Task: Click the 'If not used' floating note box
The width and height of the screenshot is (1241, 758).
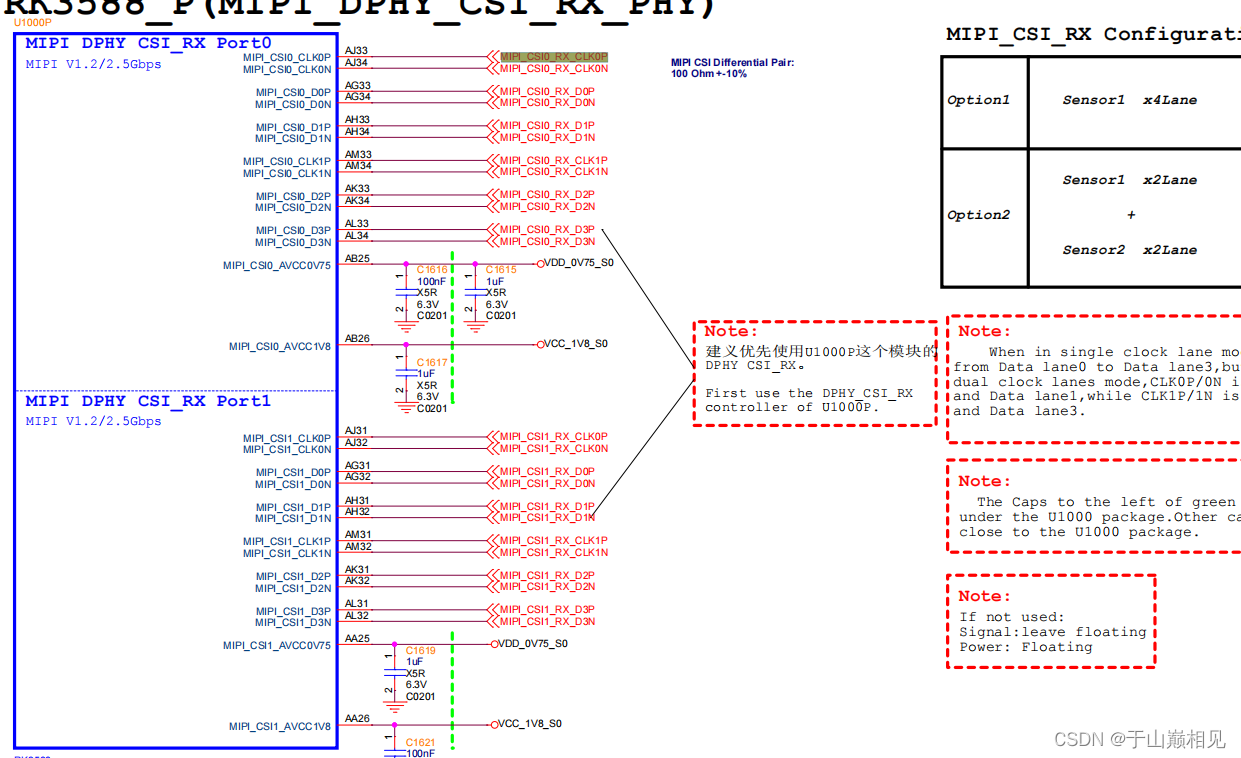Action: (x=1051, y=620)
